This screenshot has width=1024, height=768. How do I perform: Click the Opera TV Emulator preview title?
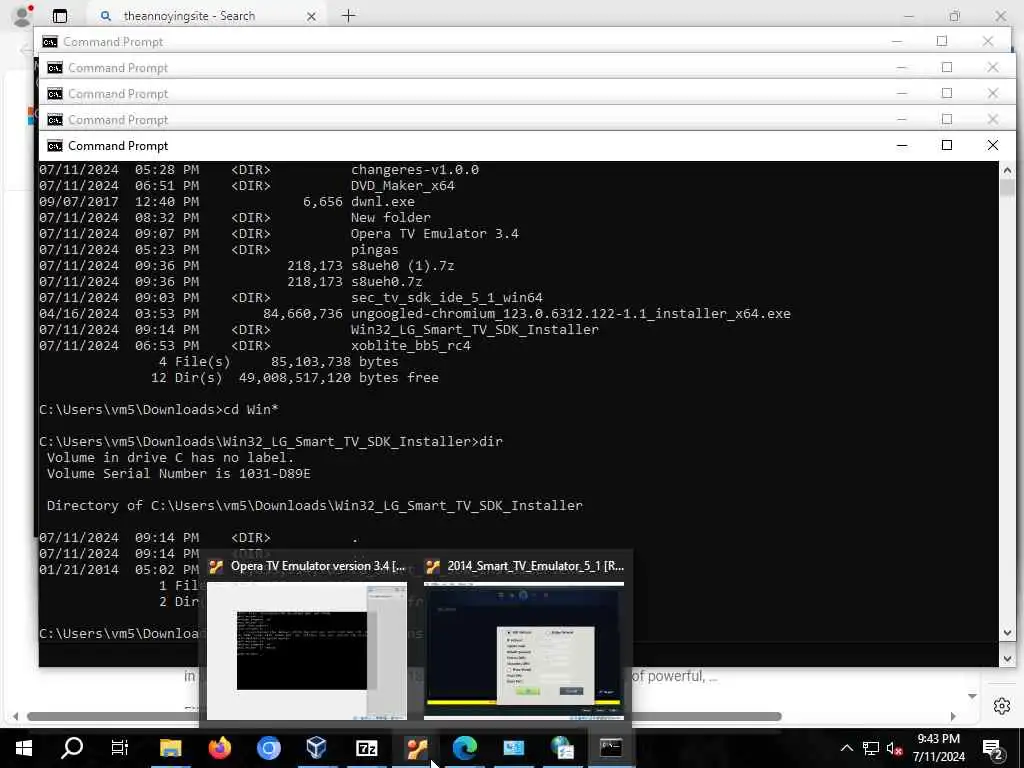(318, 566)
